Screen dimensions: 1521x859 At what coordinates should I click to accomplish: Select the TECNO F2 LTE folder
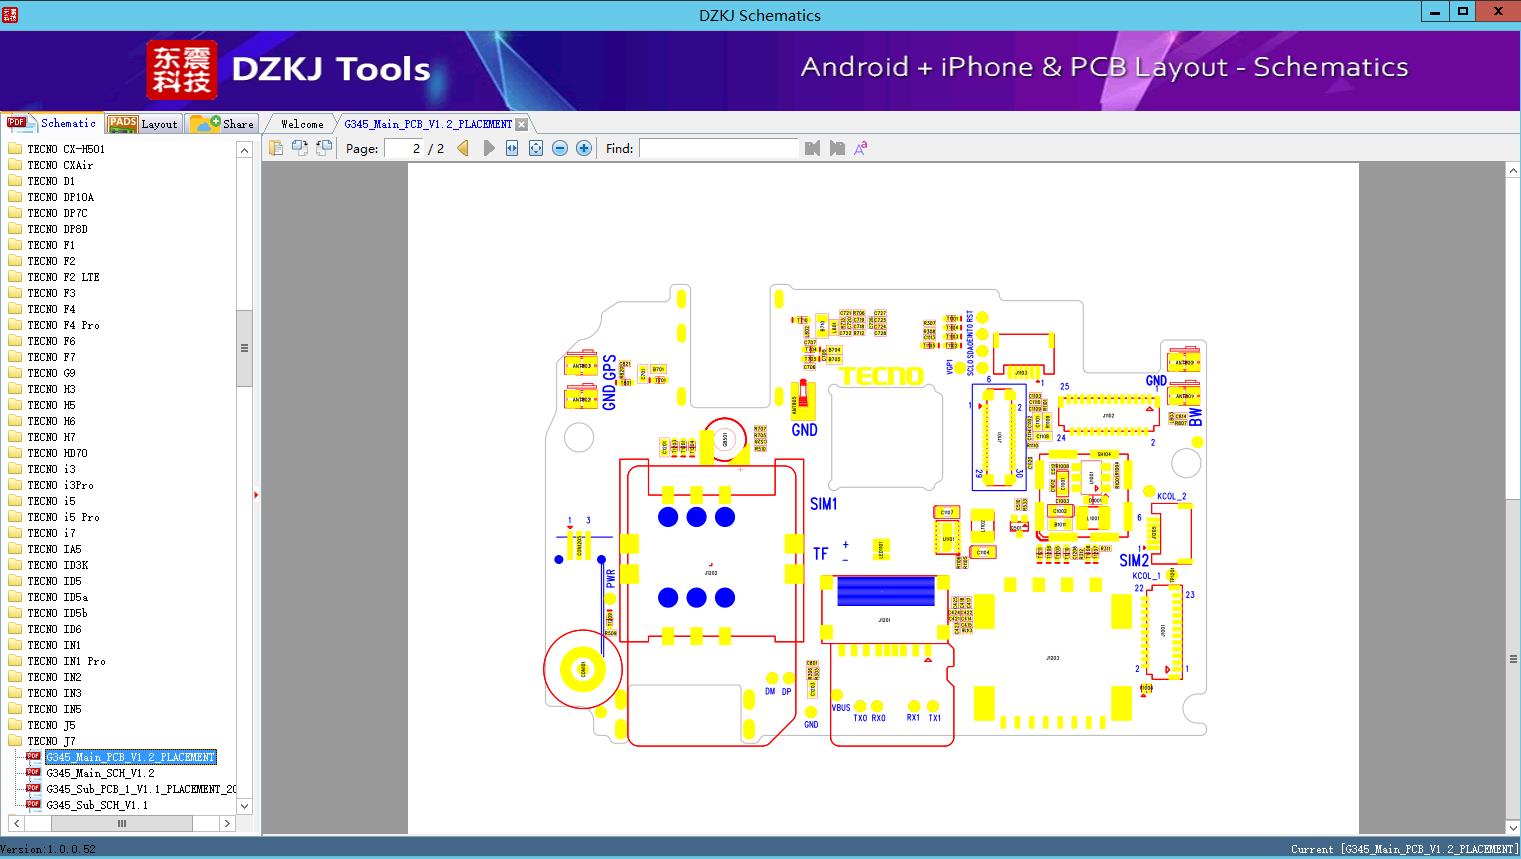(64, 277)
